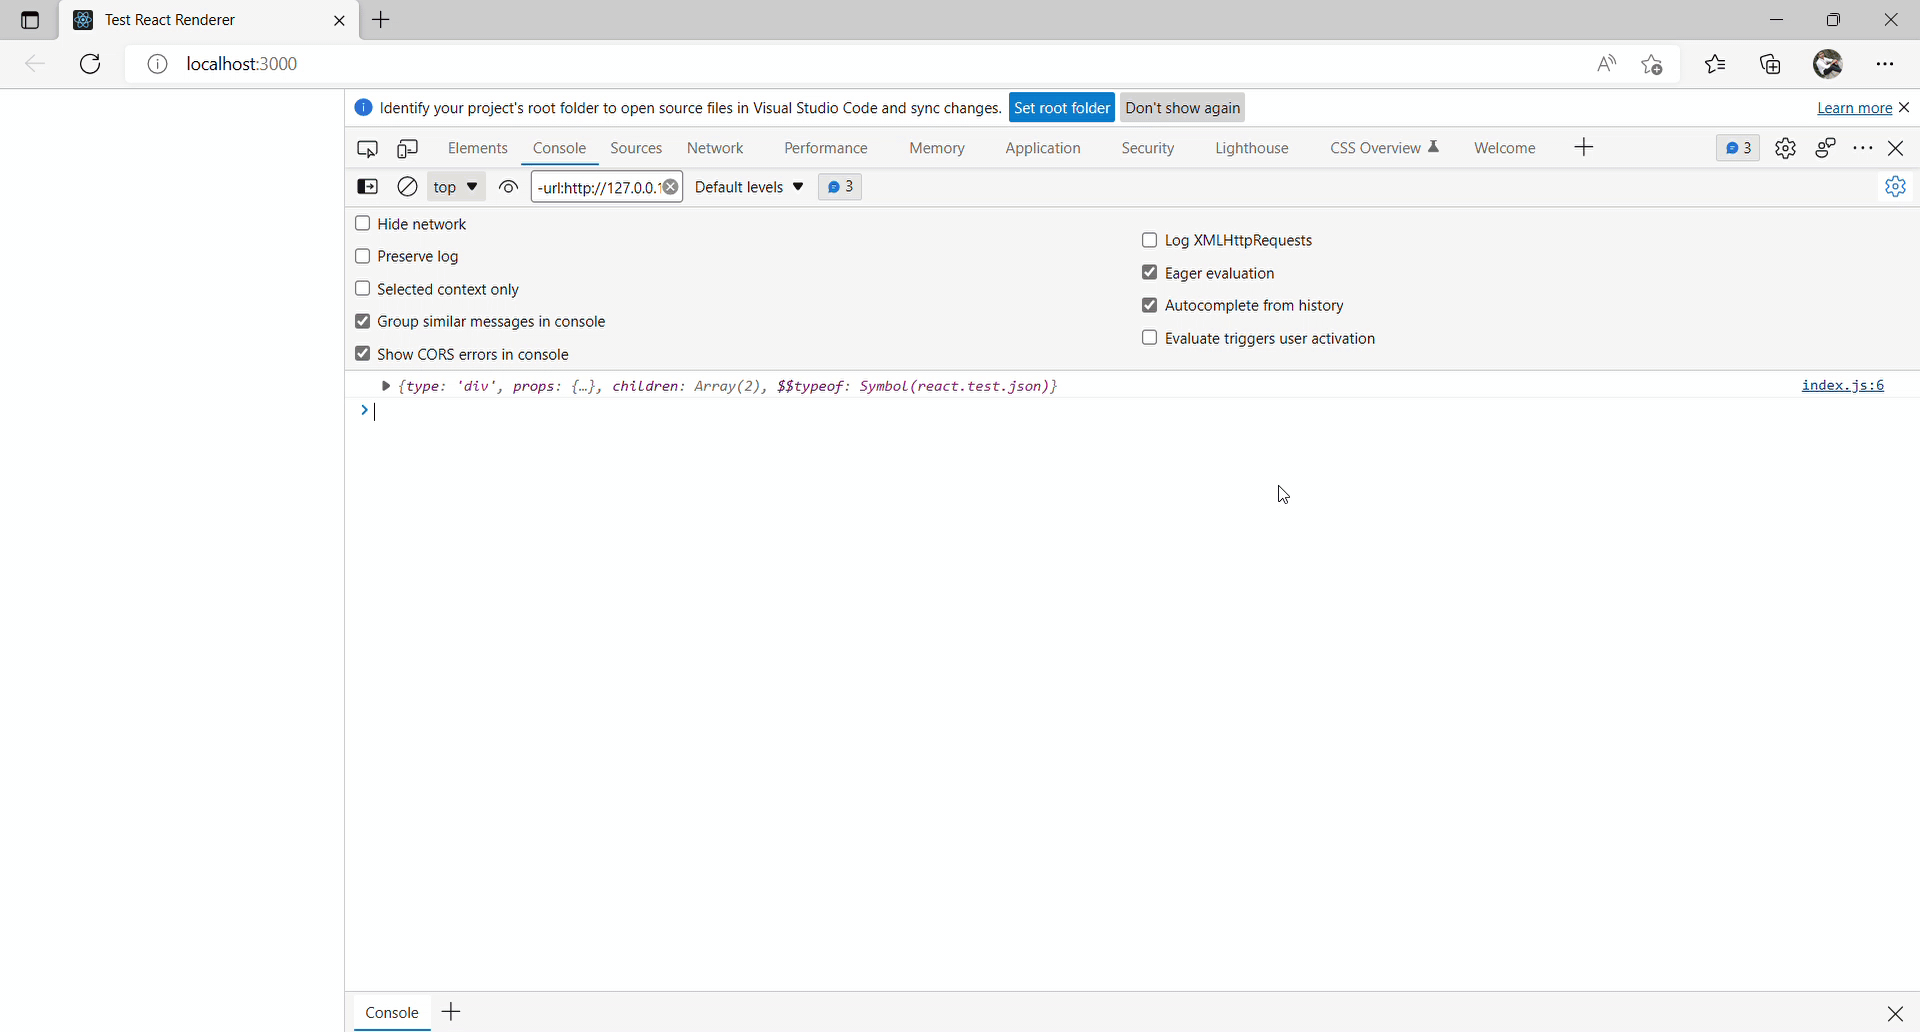Image resolution: width=1920 pixels, height=1032 pixels.
Task: Uncheck Autocomplete from history
Action: click(x=1150, y=305)
